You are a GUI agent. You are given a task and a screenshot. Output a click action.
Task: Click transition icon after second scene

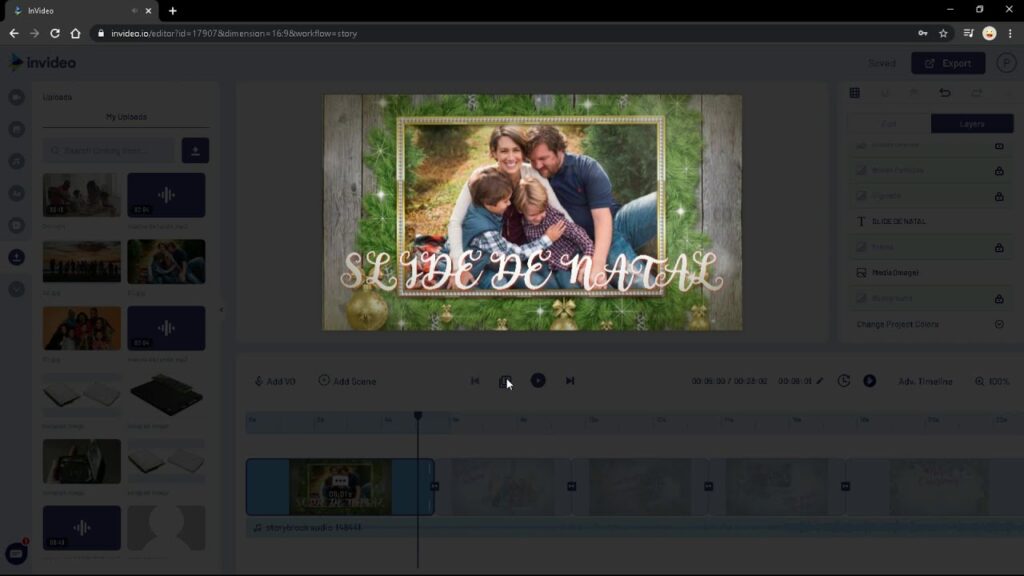[x=571, y=487]
